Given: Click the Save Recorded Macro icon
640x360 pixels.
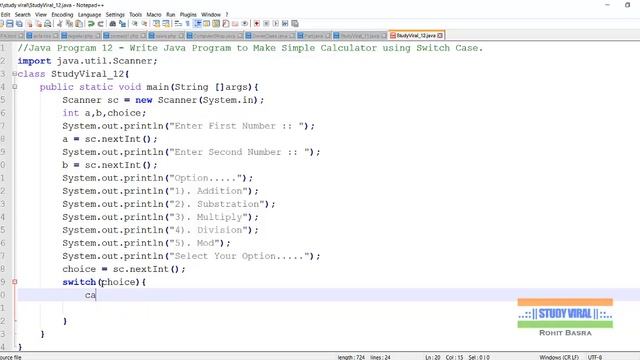Looking at the screenshot, I should 295,24.
